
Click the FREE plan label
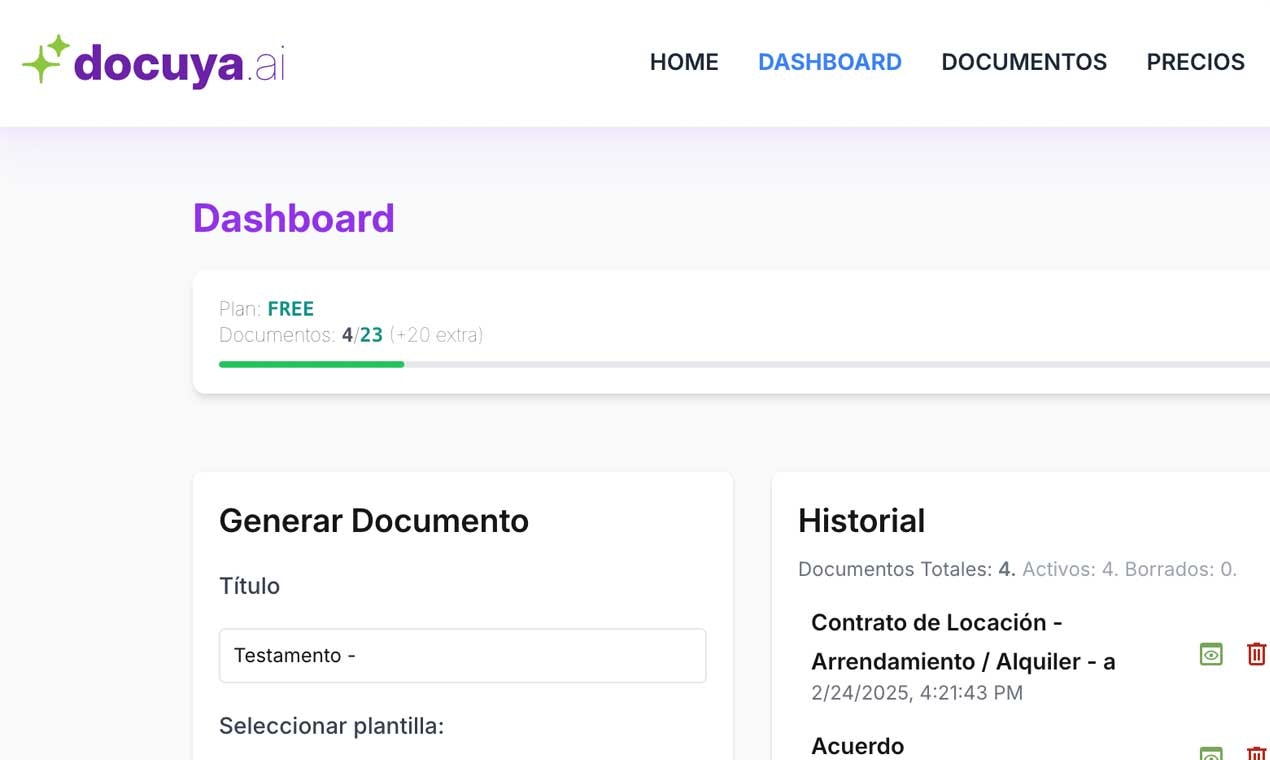(291, 309)
